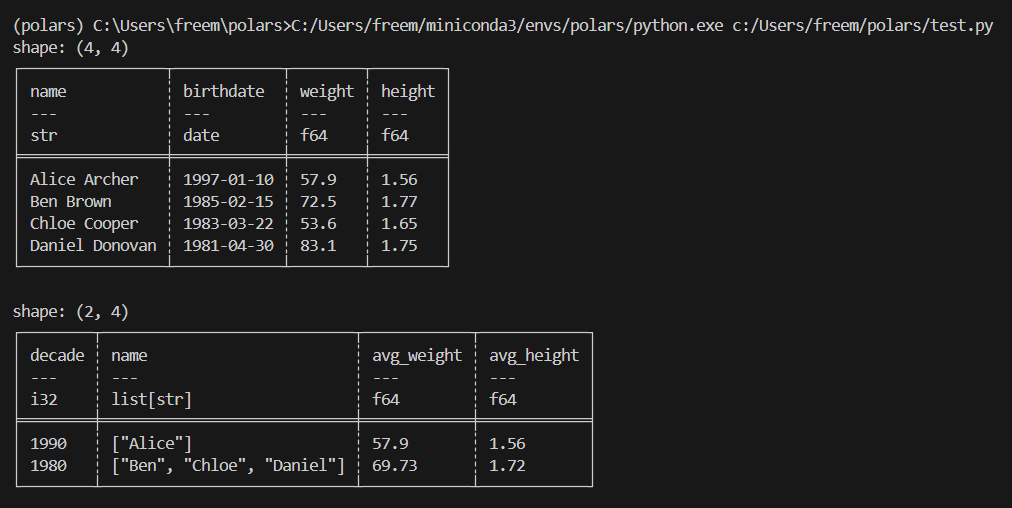Click the Chloe Cooper name cell
Screen dimensions: 1012x508
84,224
